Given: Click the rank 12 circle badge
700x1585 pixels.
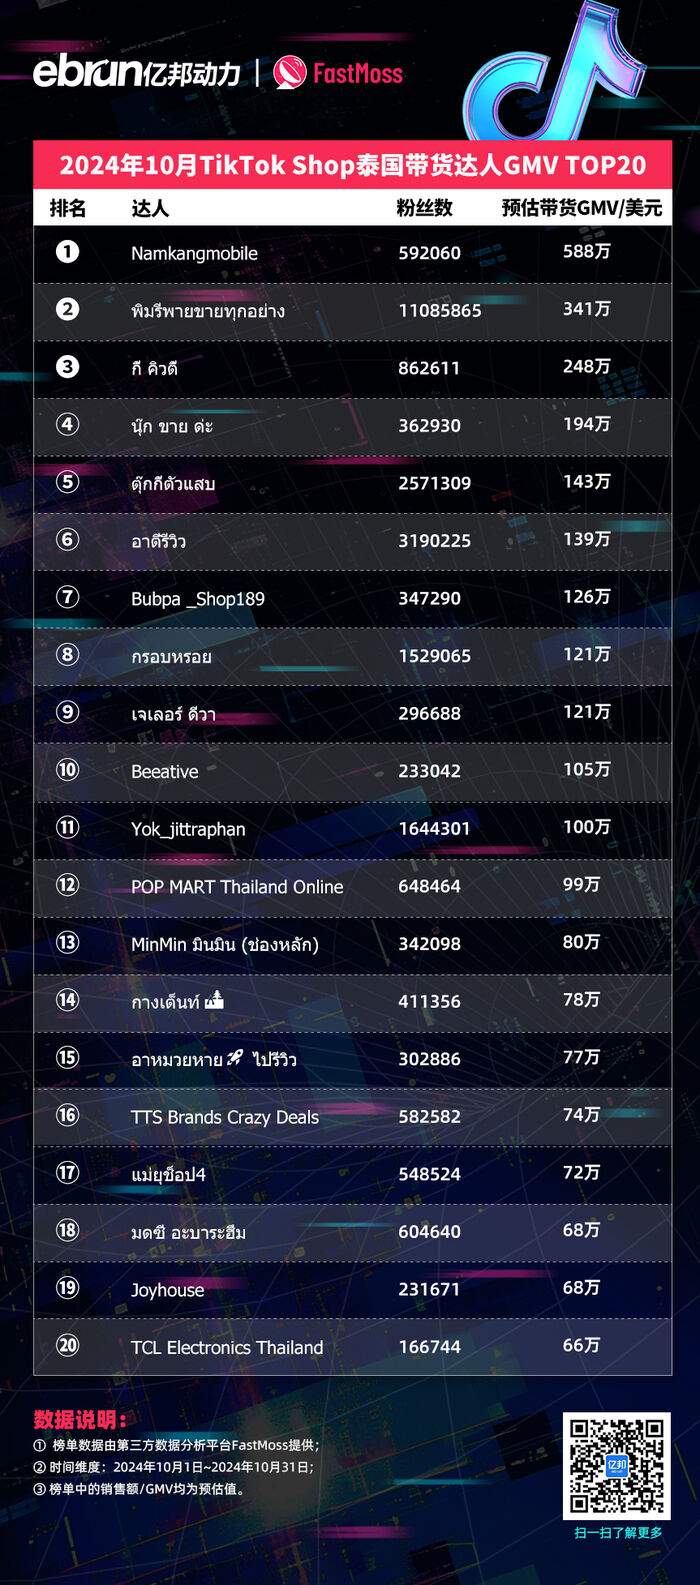Looking at the screenshot, I should tap(67, 885).
